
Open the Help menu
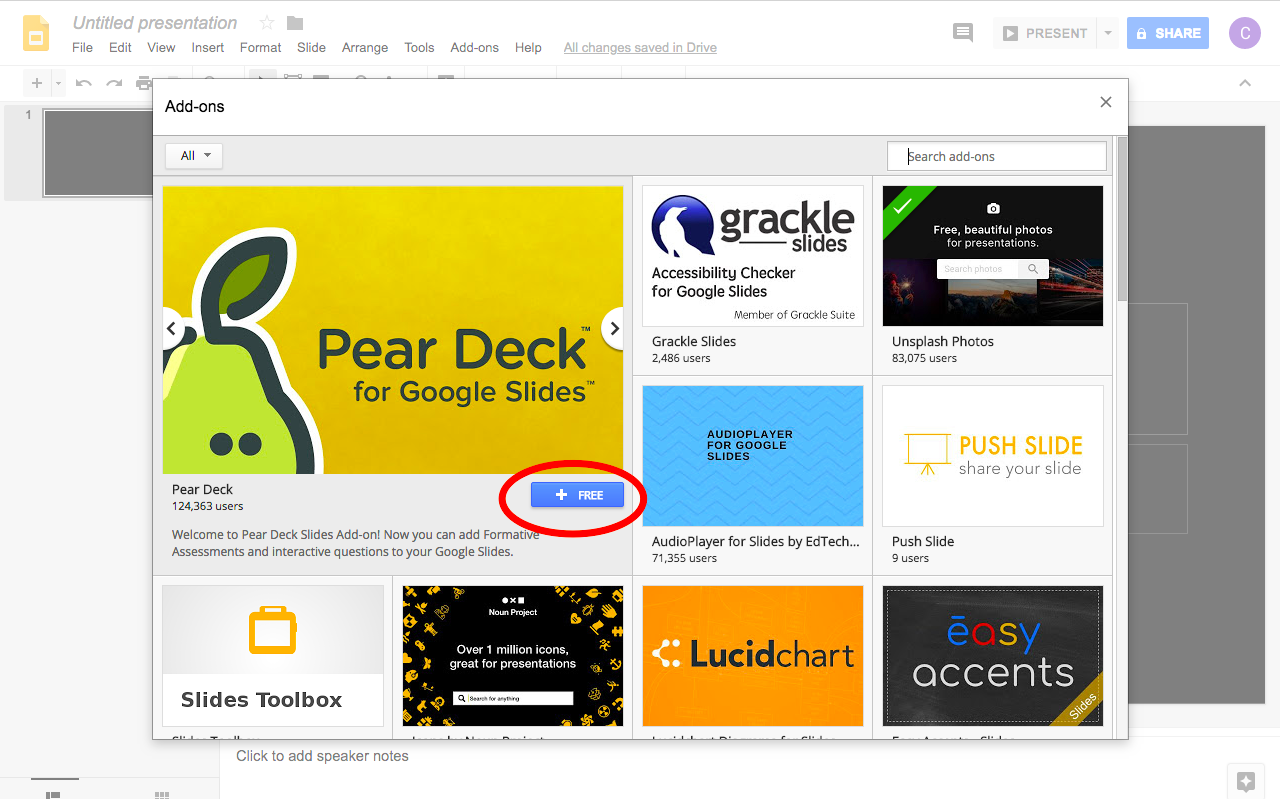coord(528,47)
